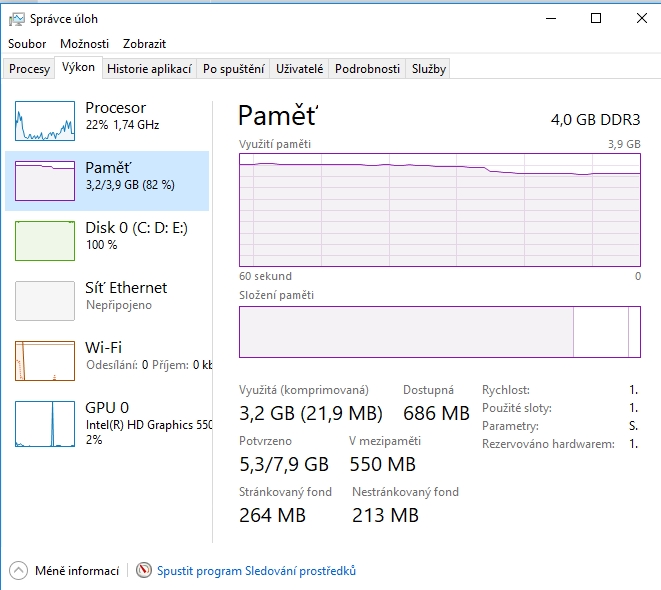661x590 pixels.
Task: Click Spustit program Sledování prostředků link
Action: coord(256,571)
